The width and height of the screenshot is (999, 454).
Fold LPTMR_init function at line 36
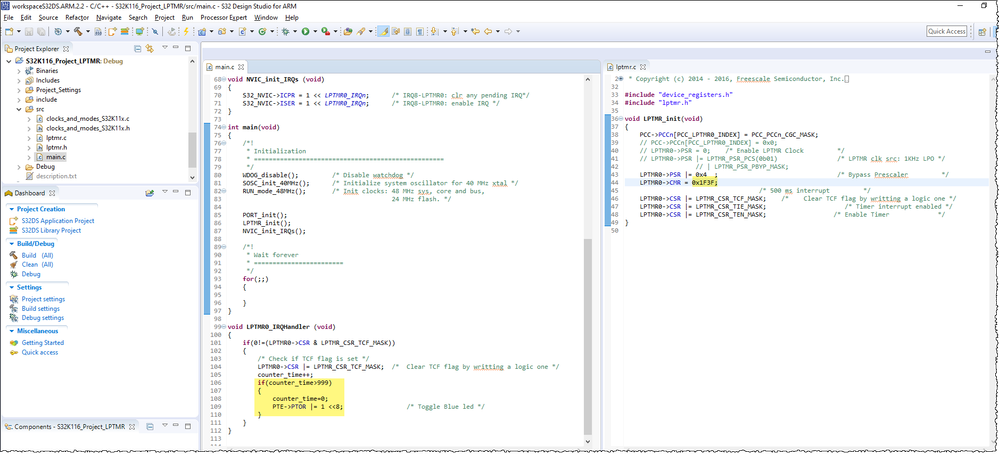coord(622,118)
